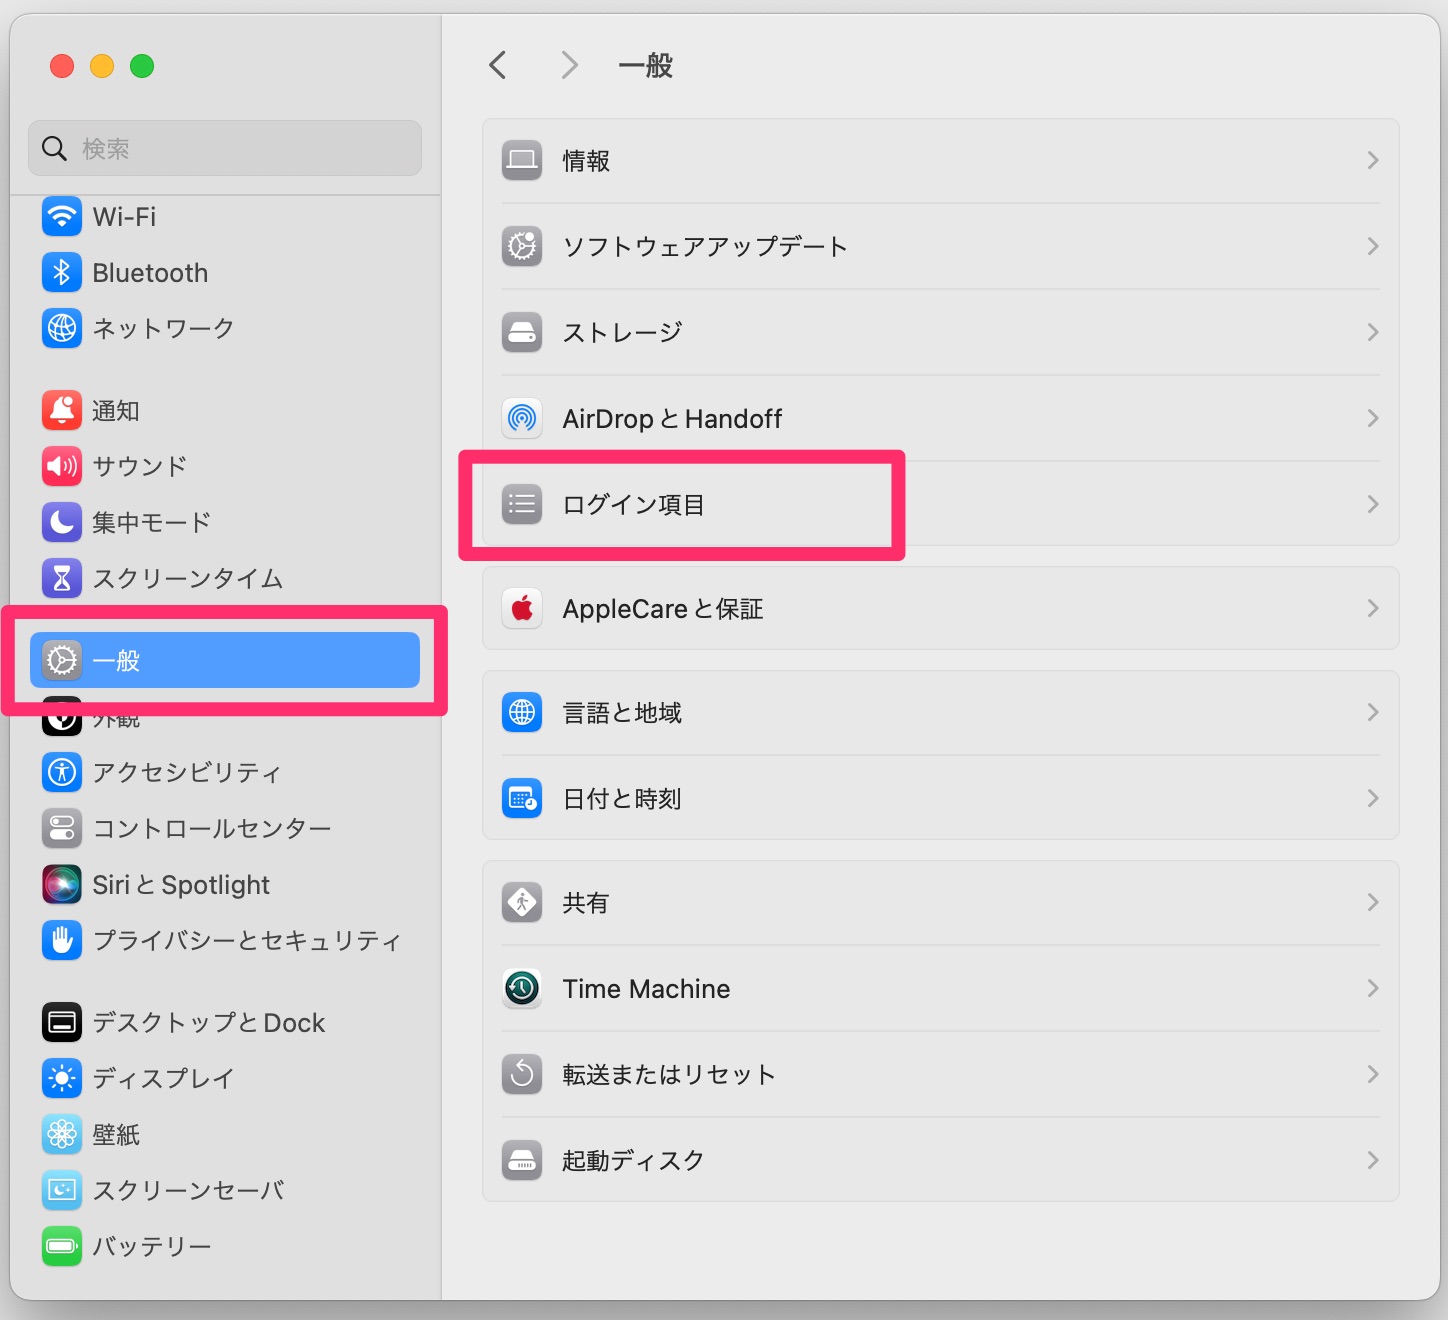Image resolution: width=1448 pixels, height=1320 pixels.
Task: Open the chevron on AirDrop と Handoff row
Action: (1373, 418)
